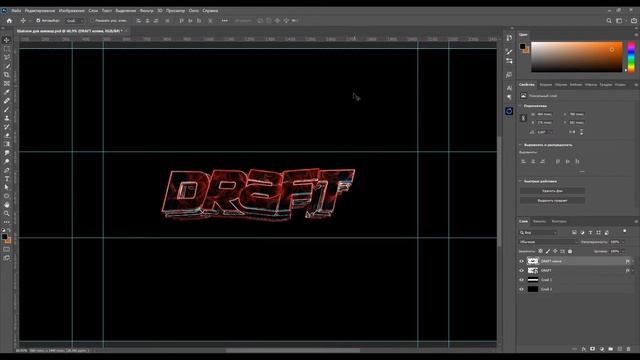Toggle Quick Mask mode in toolbox

(7, 249)
